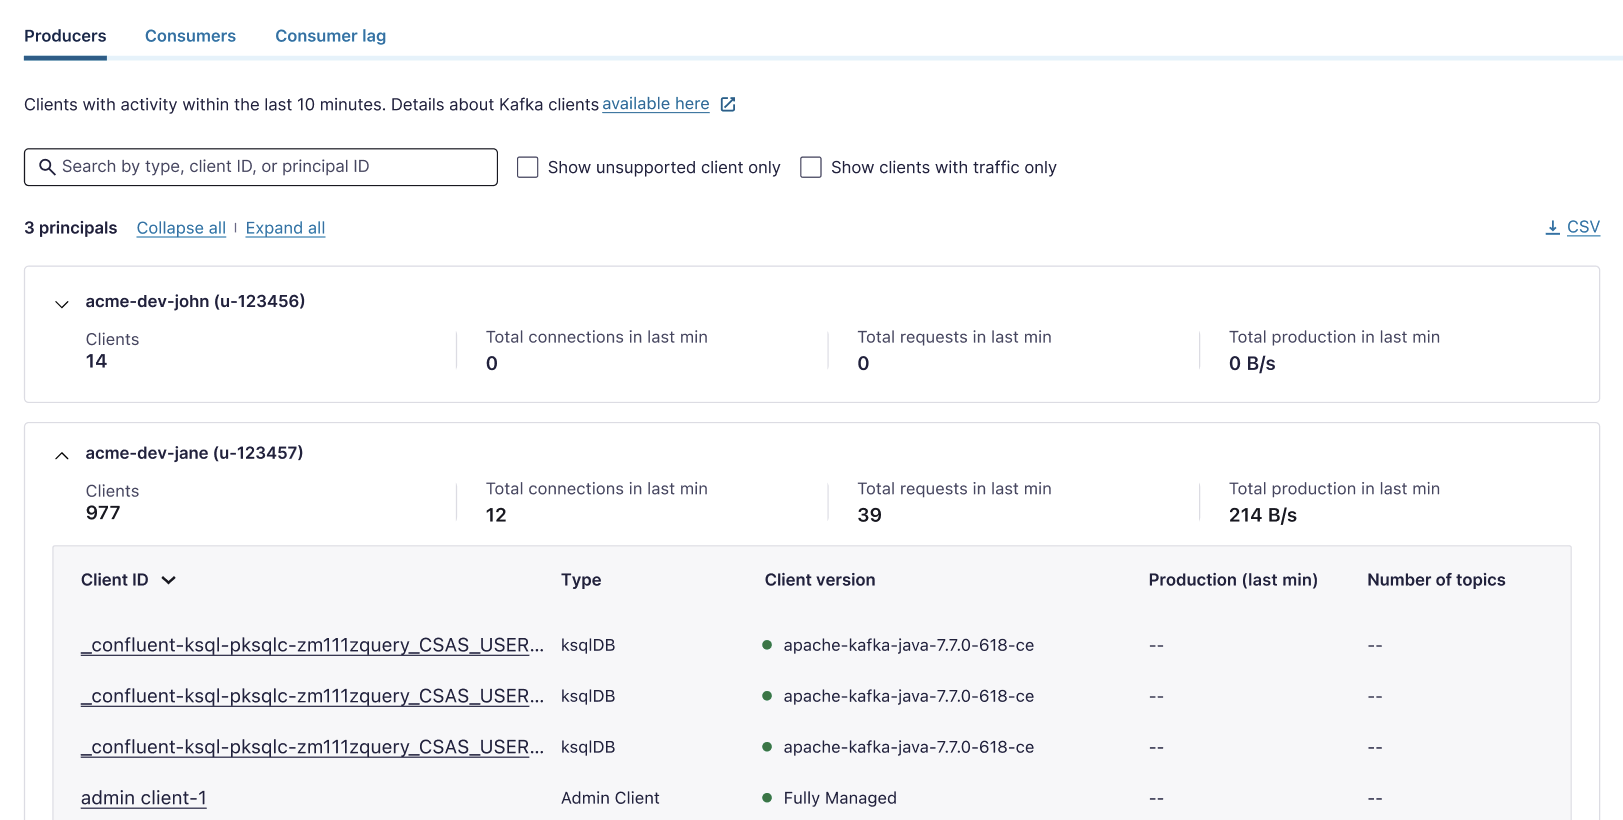Sort by Client ID column arrow
1623x820 pixels.
click(x=169, y=580)
